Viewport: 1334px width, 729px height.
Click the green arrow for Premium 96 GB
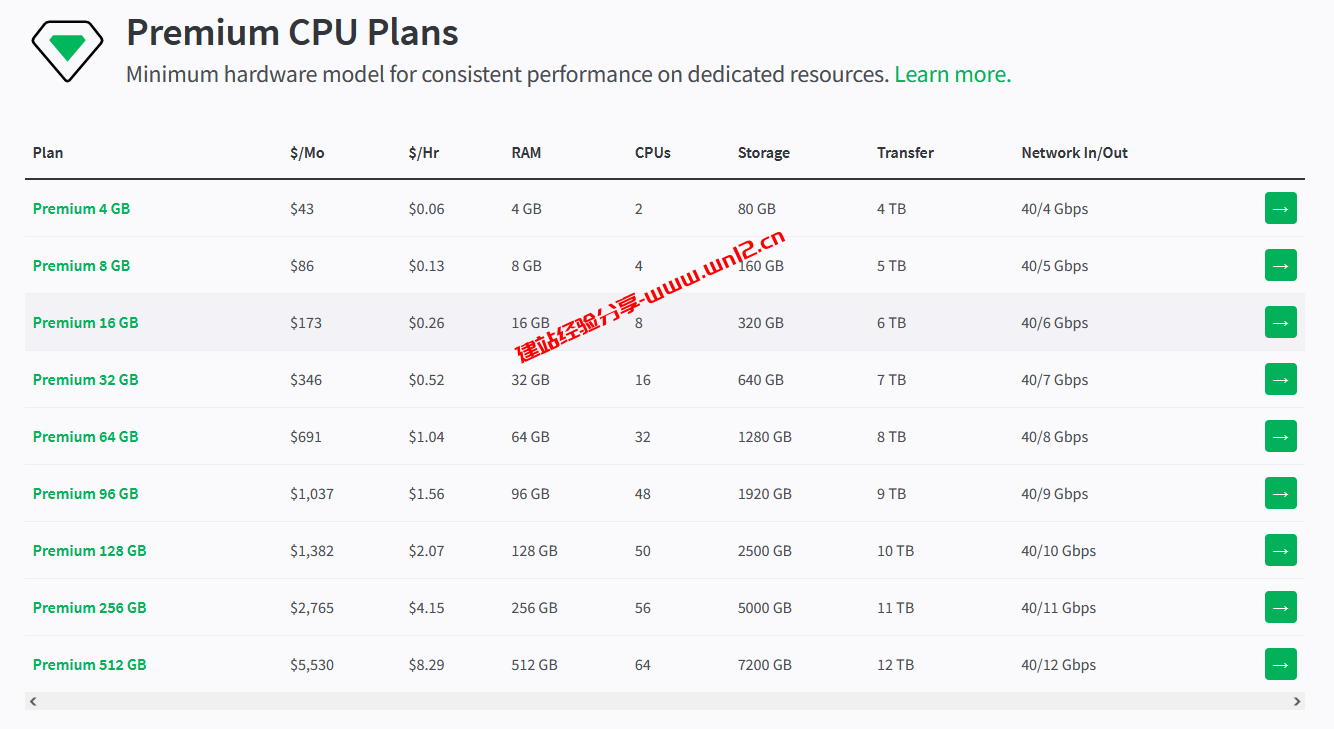click(1280, 493)
